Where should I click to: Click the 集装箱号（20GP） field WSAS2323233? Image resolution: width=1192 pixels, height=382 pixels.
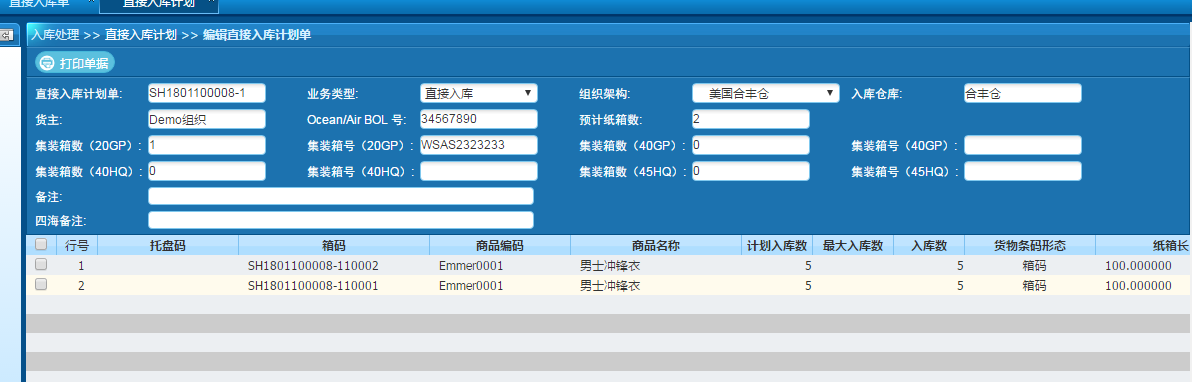coord(479,145)
